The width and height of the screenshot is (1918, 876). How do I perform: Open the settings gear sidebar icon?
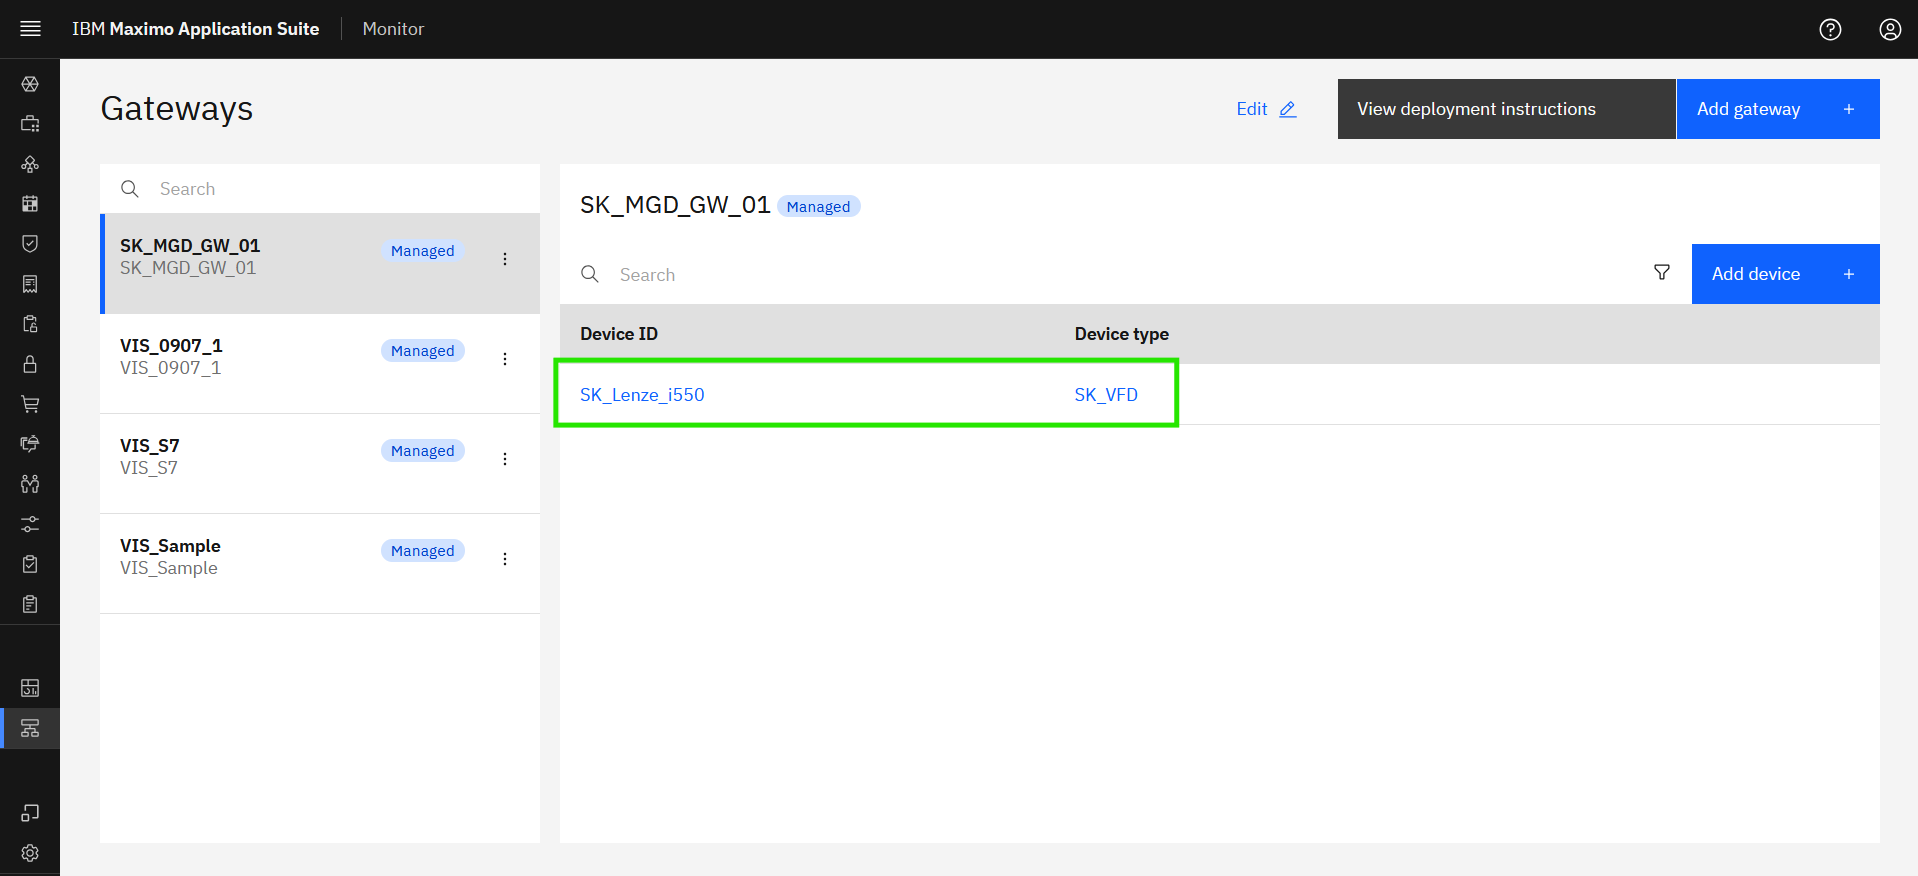click(30, 853)
